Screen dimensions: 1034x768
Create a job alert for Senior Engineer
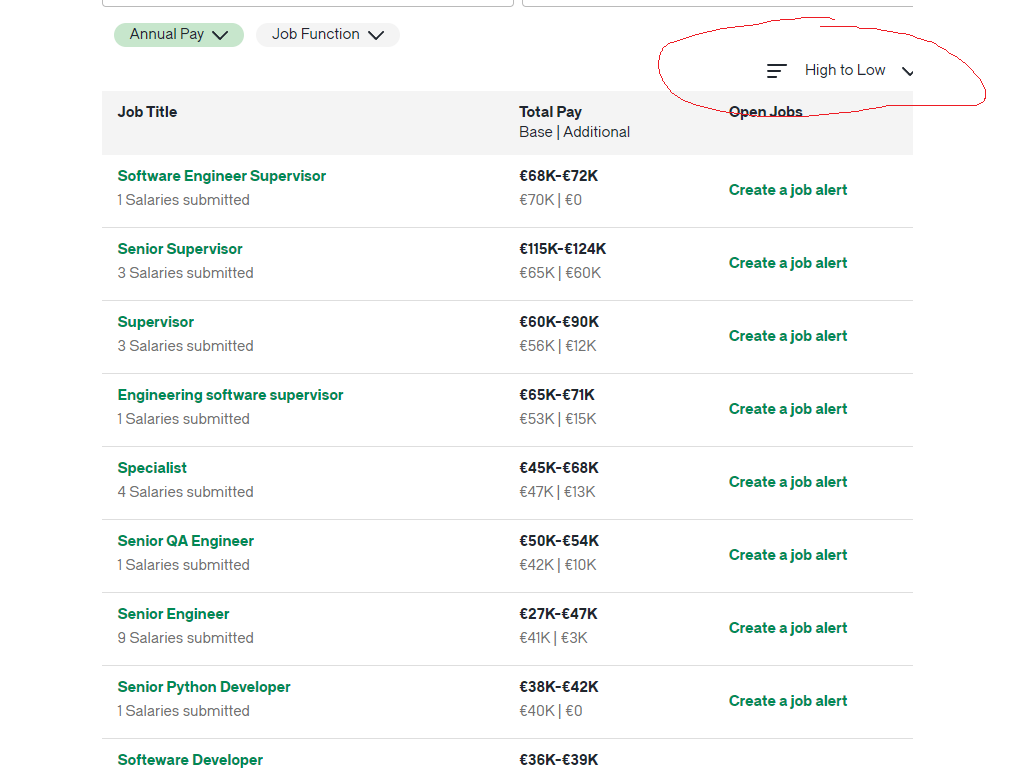point(788,628)
